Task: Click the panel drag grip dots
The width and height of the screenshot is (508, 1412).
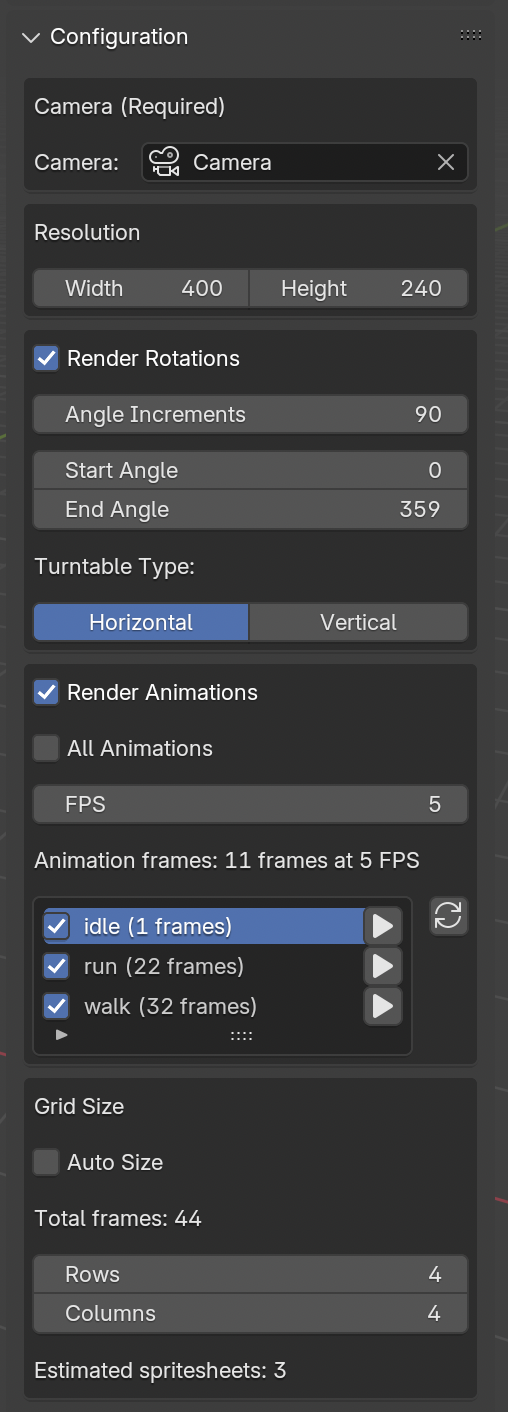Action: coord(471,35)
